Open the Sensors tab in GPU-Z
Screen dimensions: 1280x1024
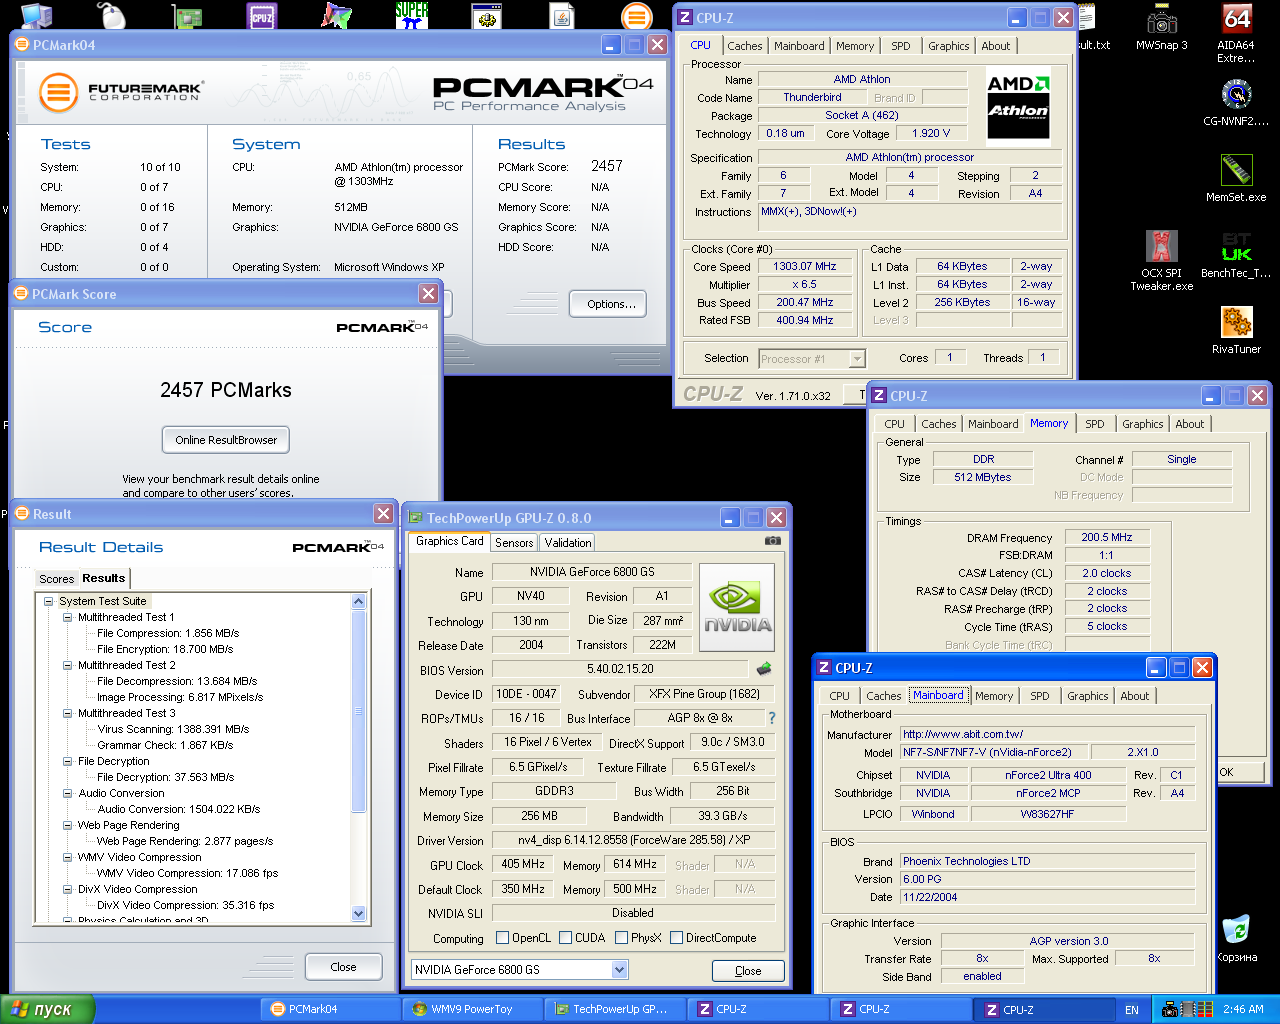click(514, 543)
